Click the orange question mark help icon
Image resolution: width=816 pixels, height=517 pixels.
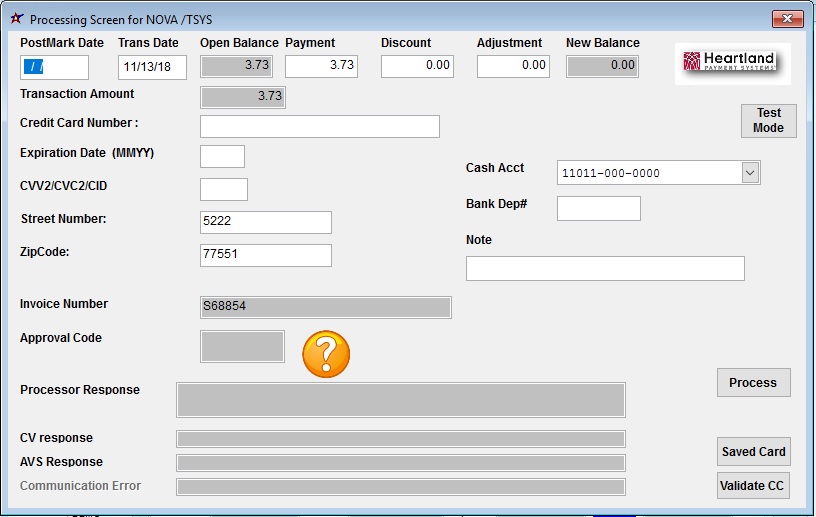tap(326, 354)
